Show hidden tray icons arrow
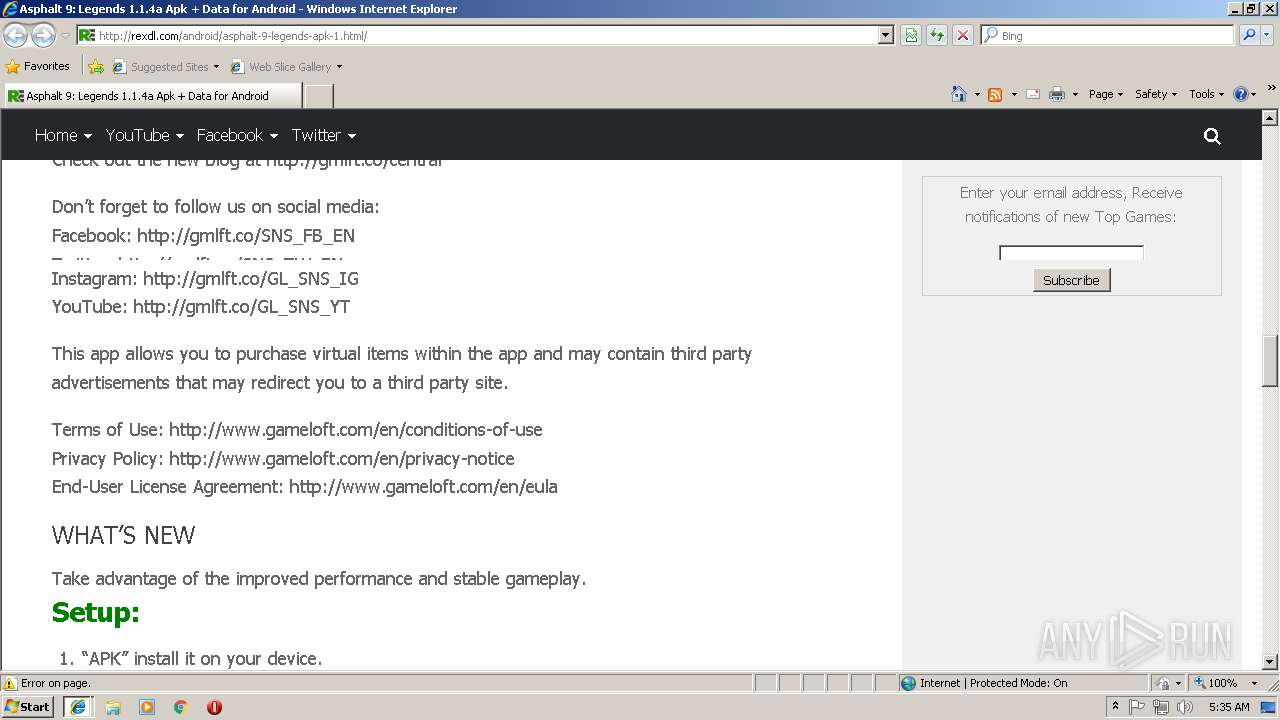The width and height of the screenshot is (1280, 720). click(x=1115, y=706)
